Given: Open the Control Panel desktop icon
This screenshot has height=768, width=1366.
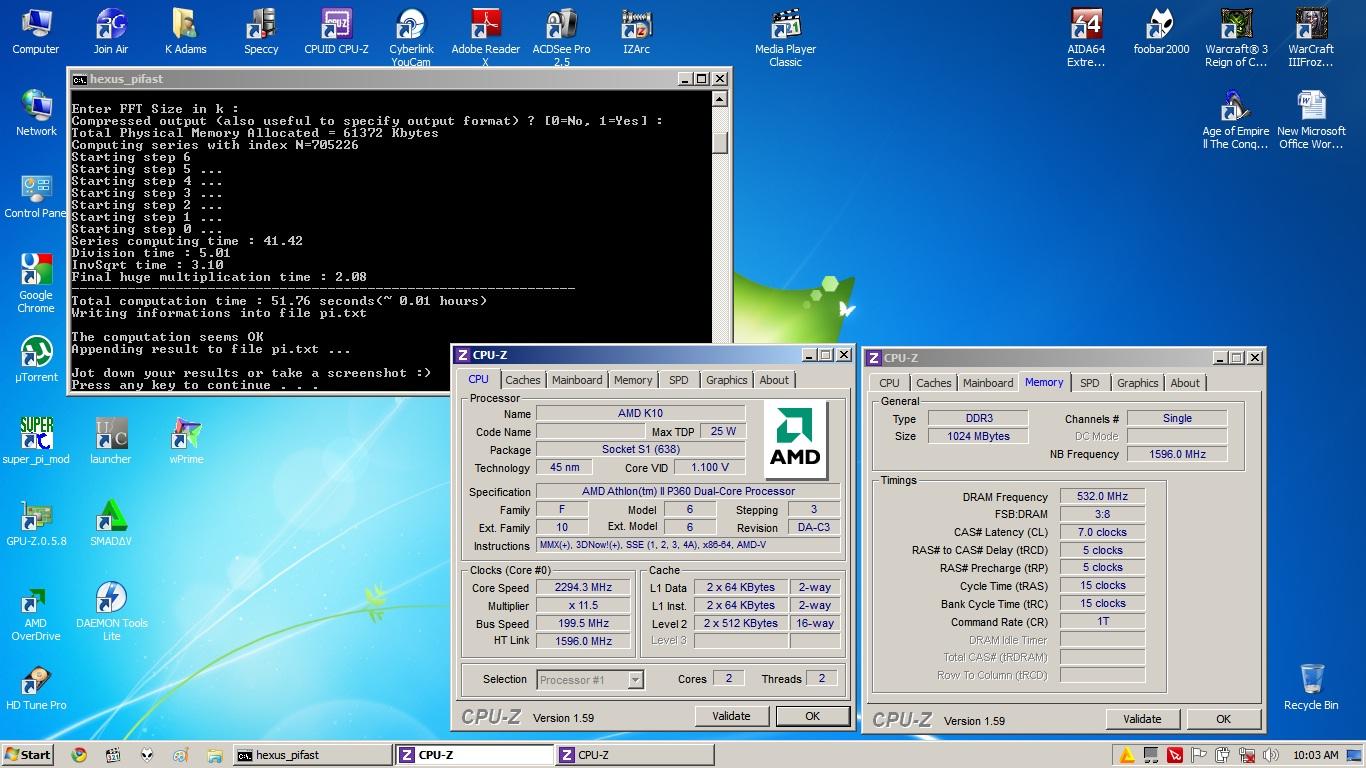Looking at the screenshot, I should [36, 196].
